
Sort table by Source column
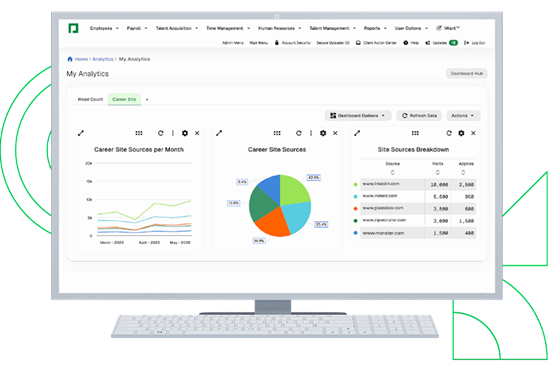pyautogui.click(x=393, y=173)
